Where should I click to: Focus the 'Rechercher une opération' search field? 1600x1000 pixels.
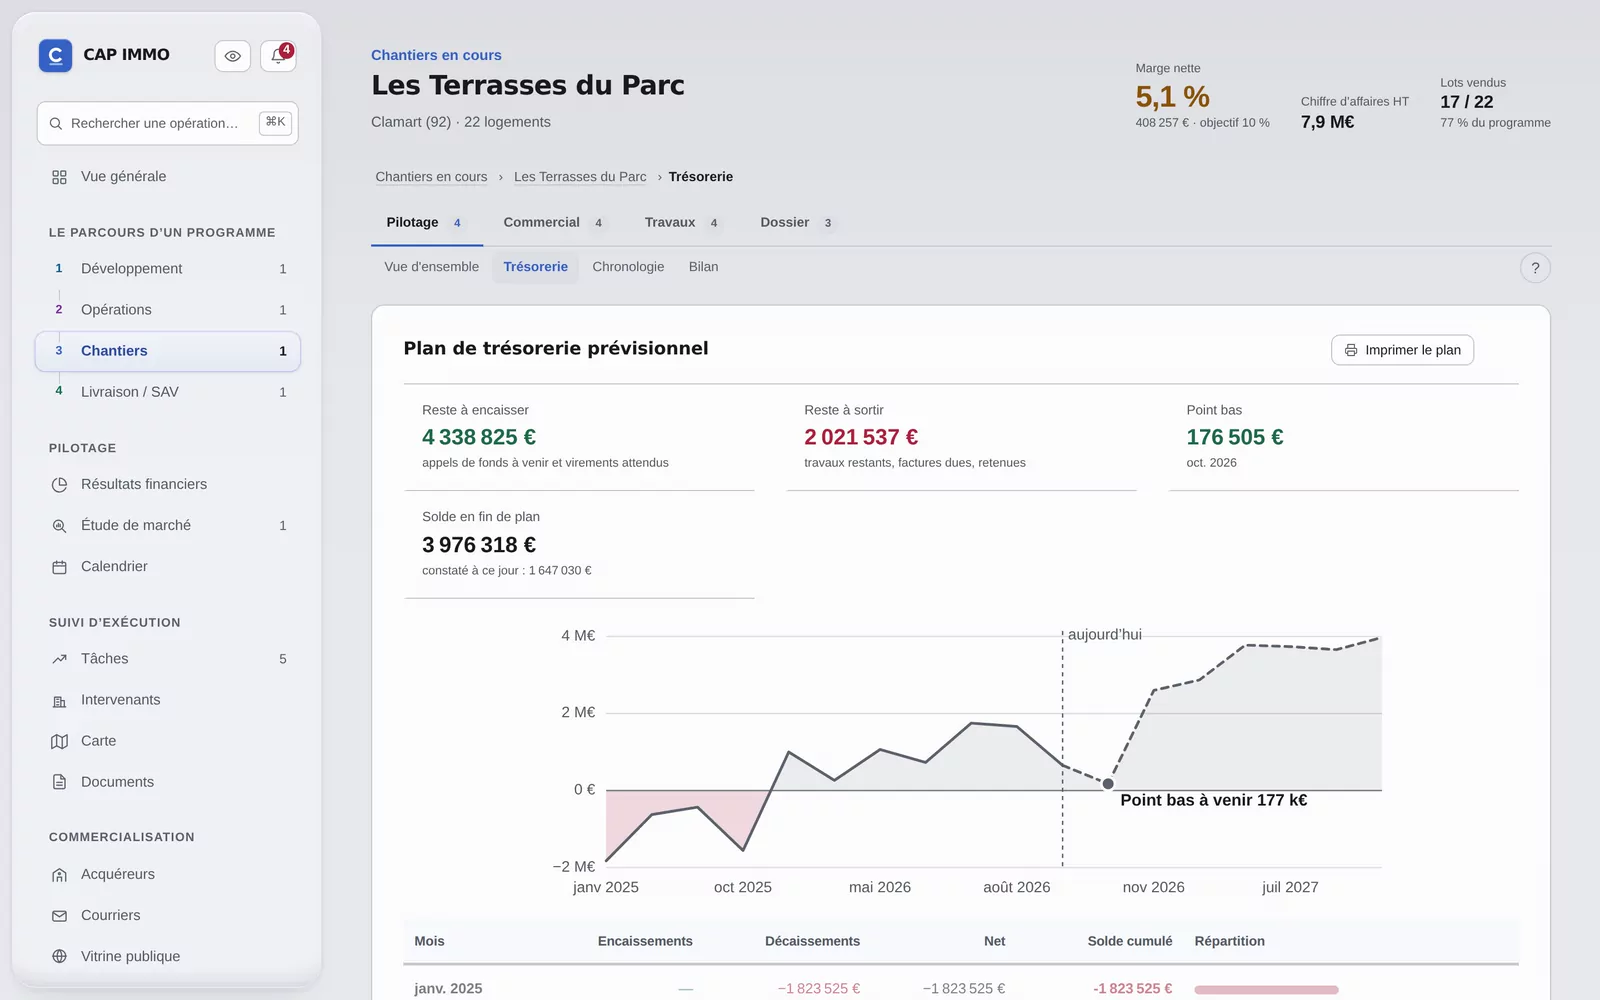coord(168,123)
